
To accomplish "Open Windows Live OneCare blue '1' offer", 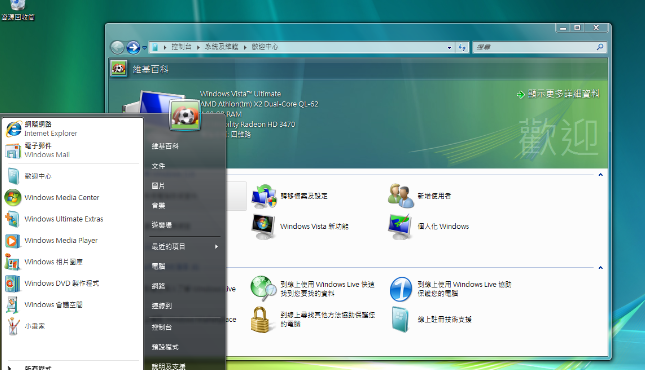I will coord(450,289).
